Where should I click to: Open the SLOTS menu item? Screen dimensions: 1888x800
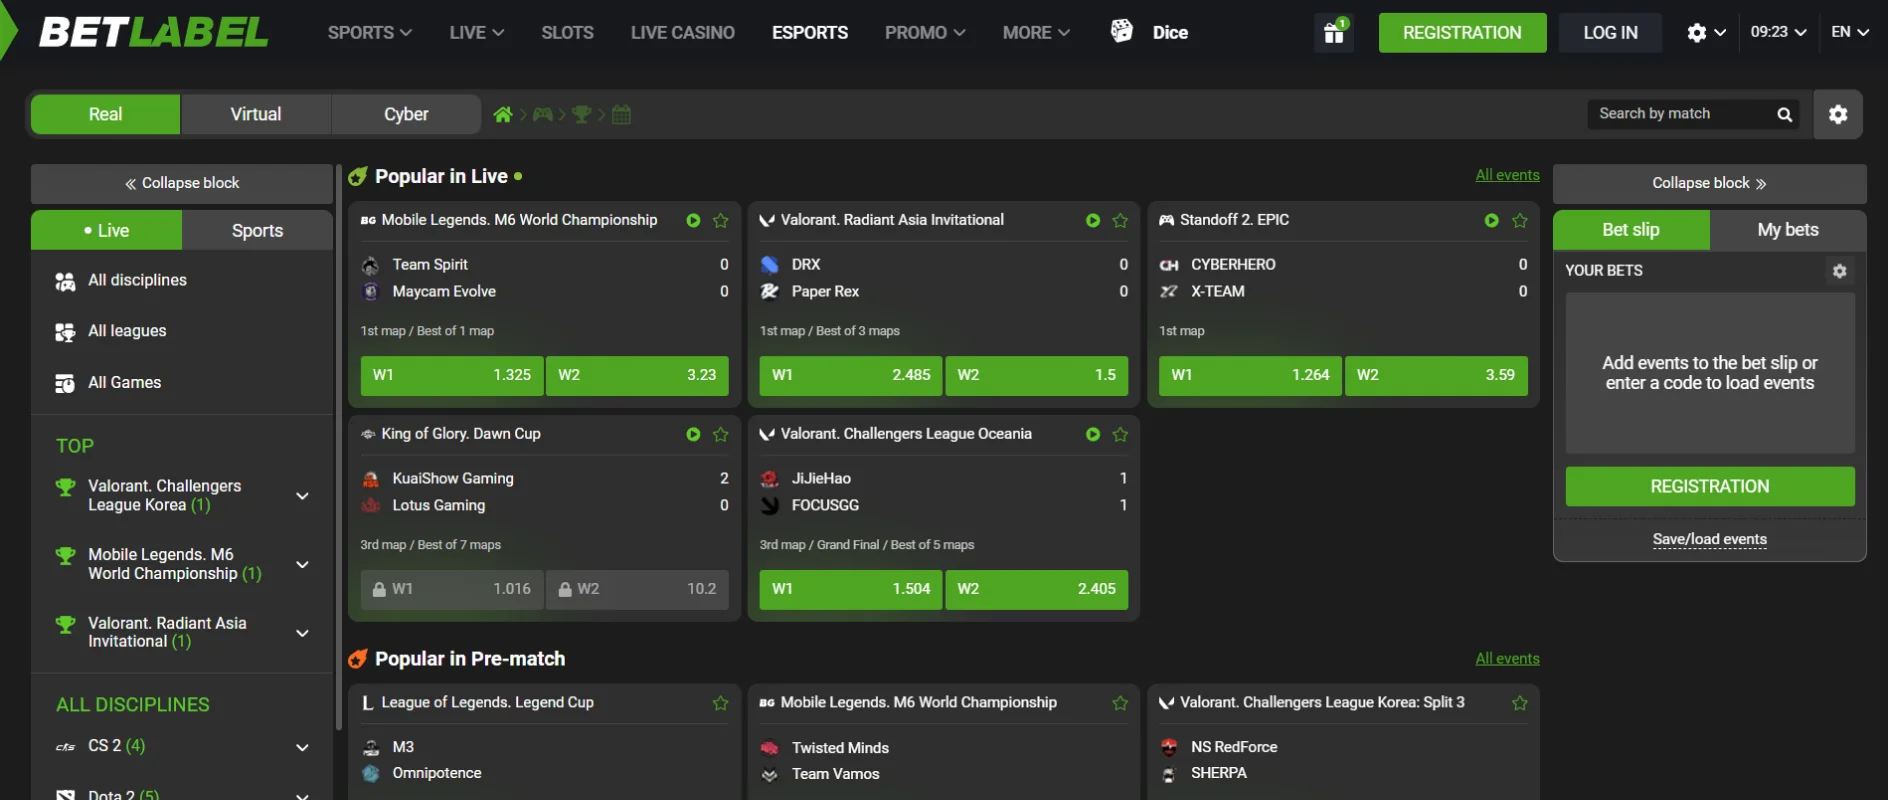pyautogui.click(x=567, y=32)
